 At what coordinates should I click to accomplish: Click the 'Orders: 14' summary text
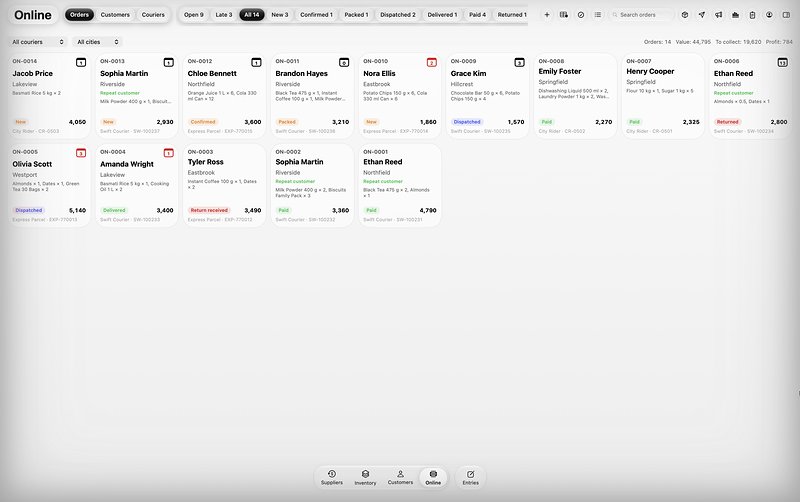click(657, 42)
